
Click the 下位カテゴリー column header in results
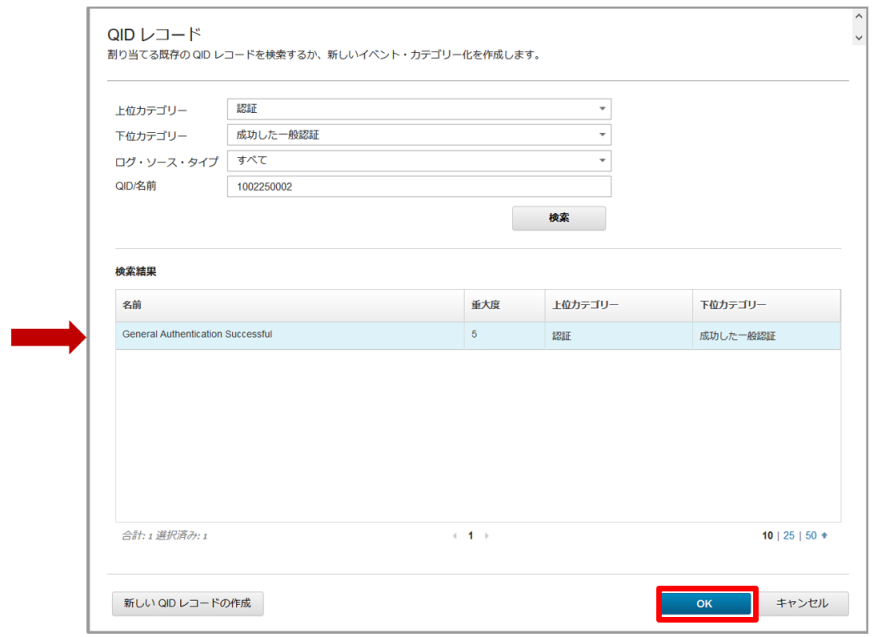coord(766,305)
